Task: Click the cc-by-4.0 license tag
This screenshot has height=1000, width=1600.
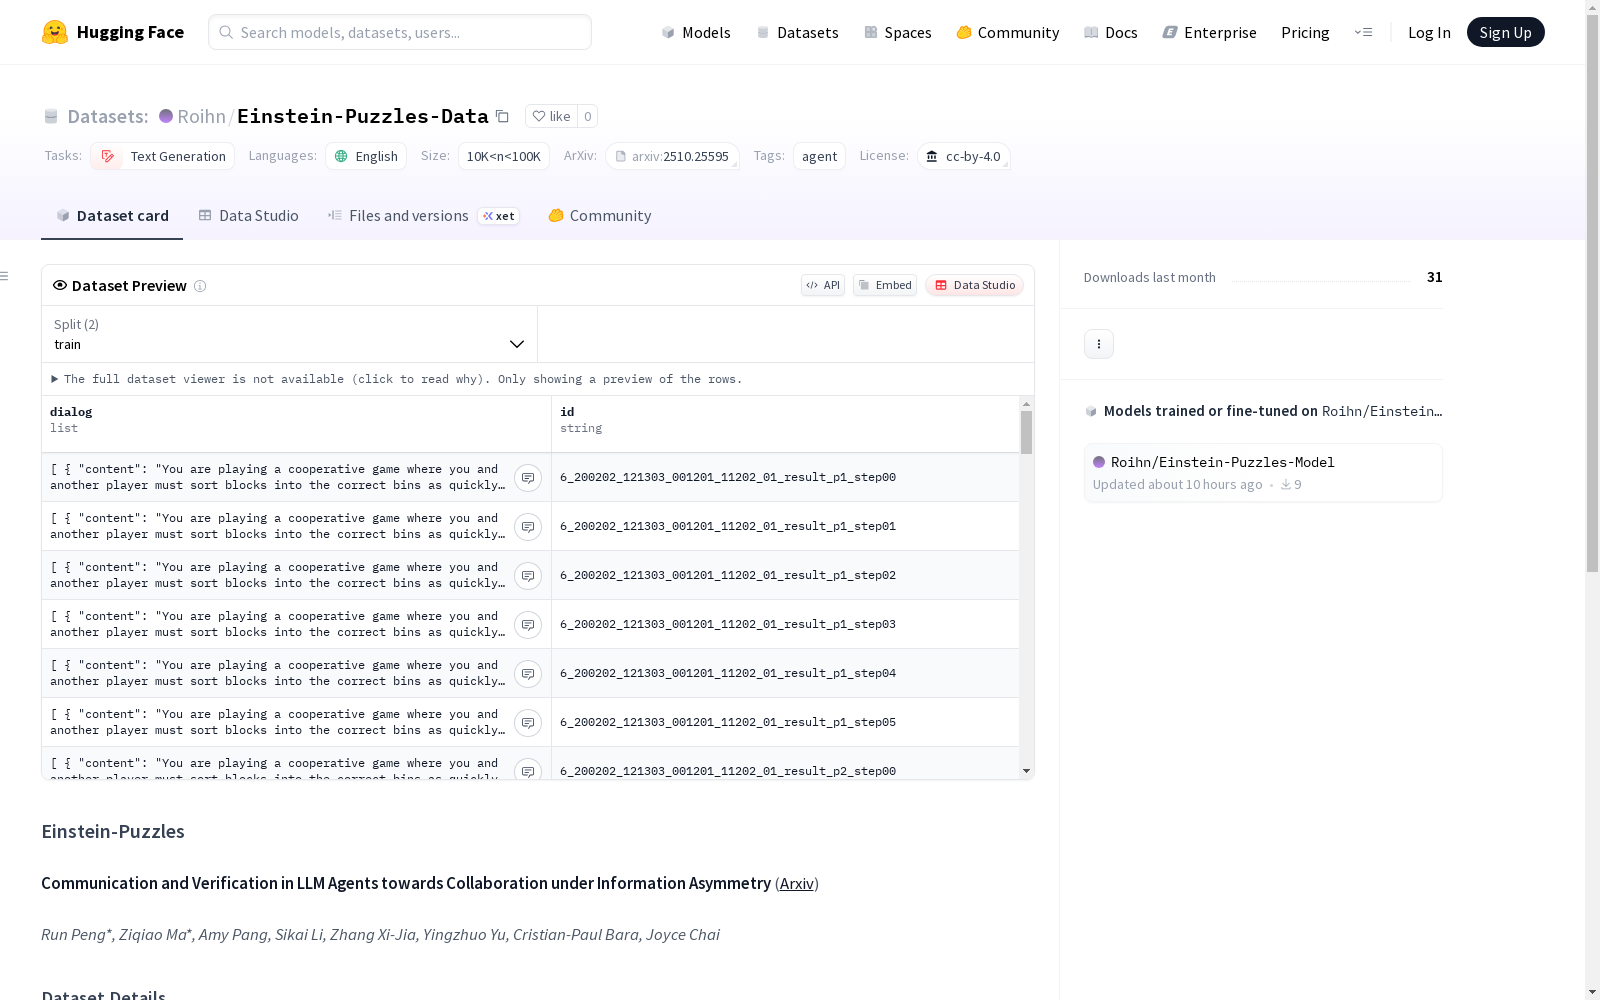Action: pyautogui.click(x=963, y=156)
